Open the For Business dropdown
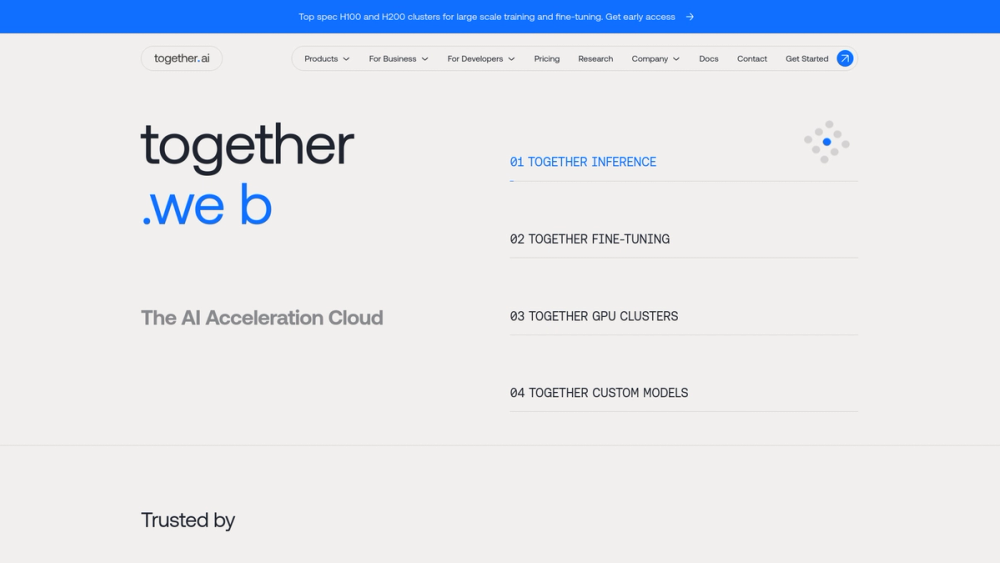The width and height of the screenshot is (1000, 563). pyautogui.click(x=398, y=59)
